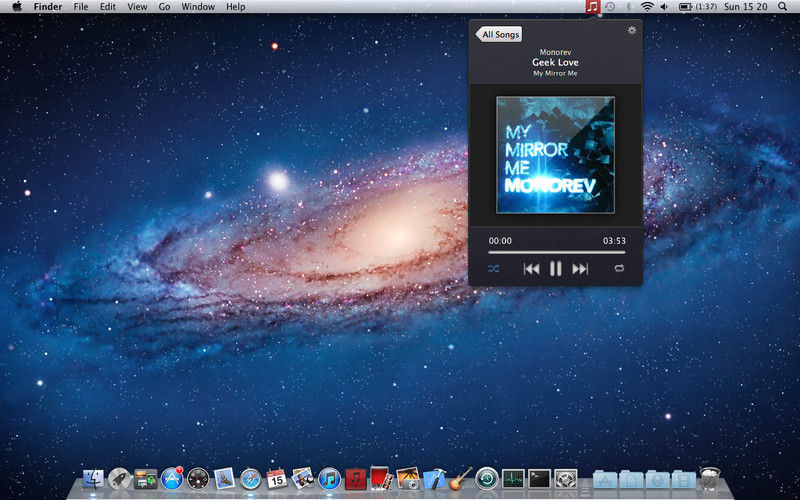Open the File menu
This screenshot has height=500, width=800.
[81, 7]
